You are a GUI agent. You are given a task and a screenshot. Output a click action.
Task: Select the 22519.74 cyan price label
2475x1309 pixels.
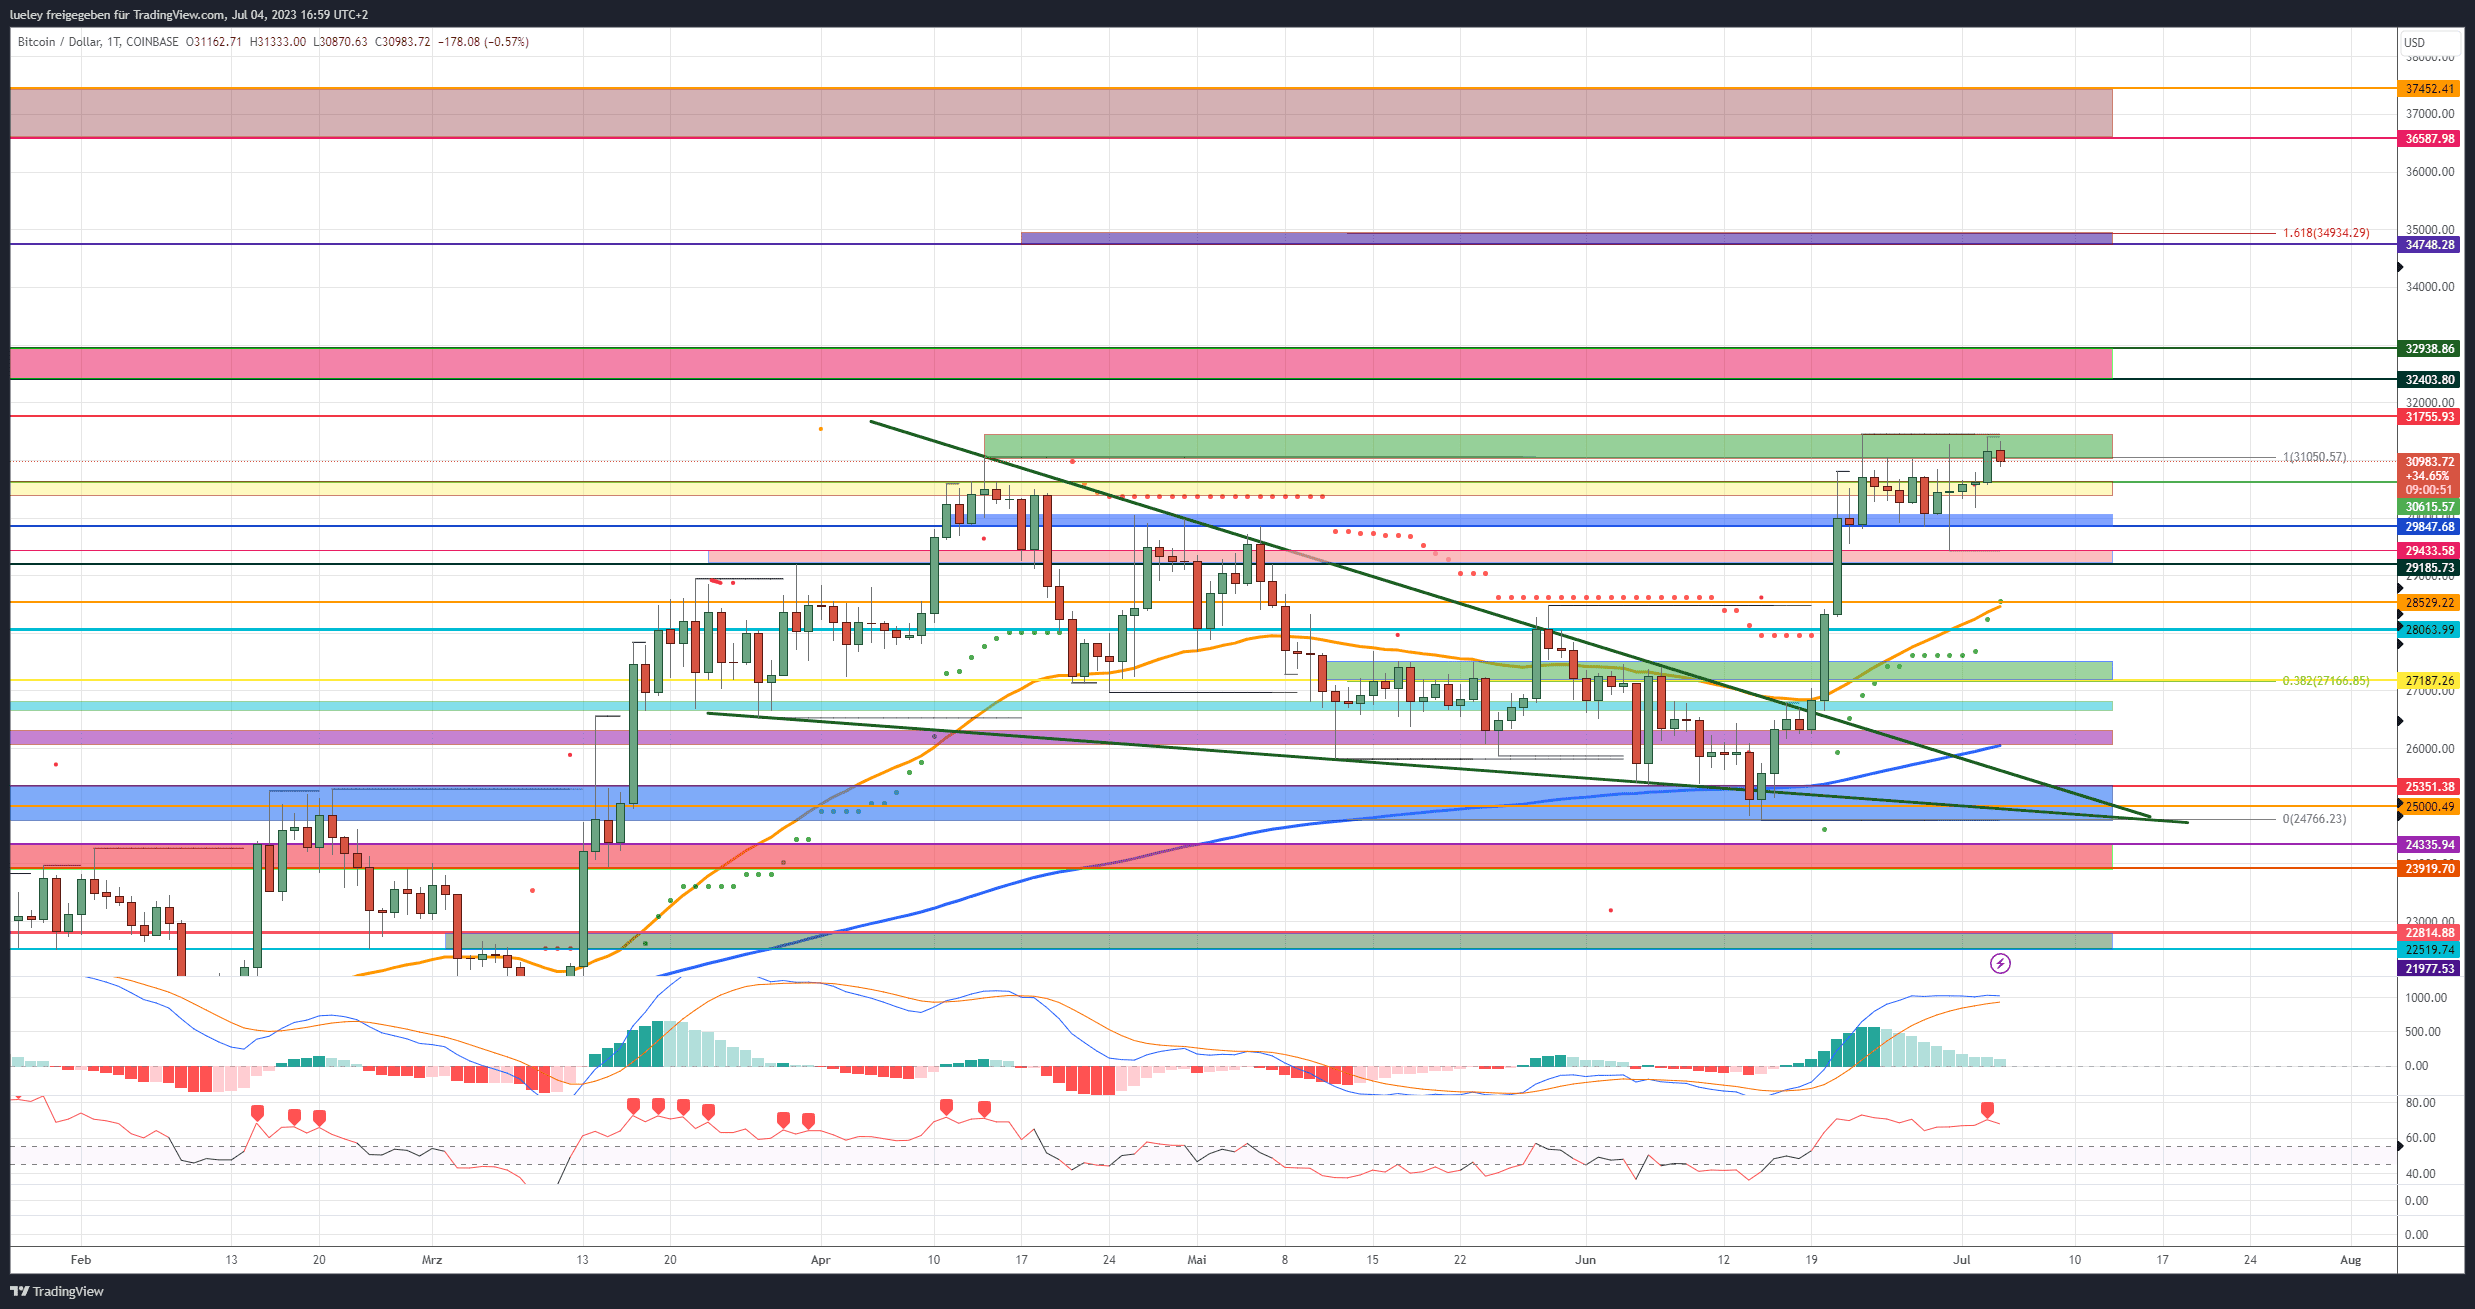tap(2429, 950)
